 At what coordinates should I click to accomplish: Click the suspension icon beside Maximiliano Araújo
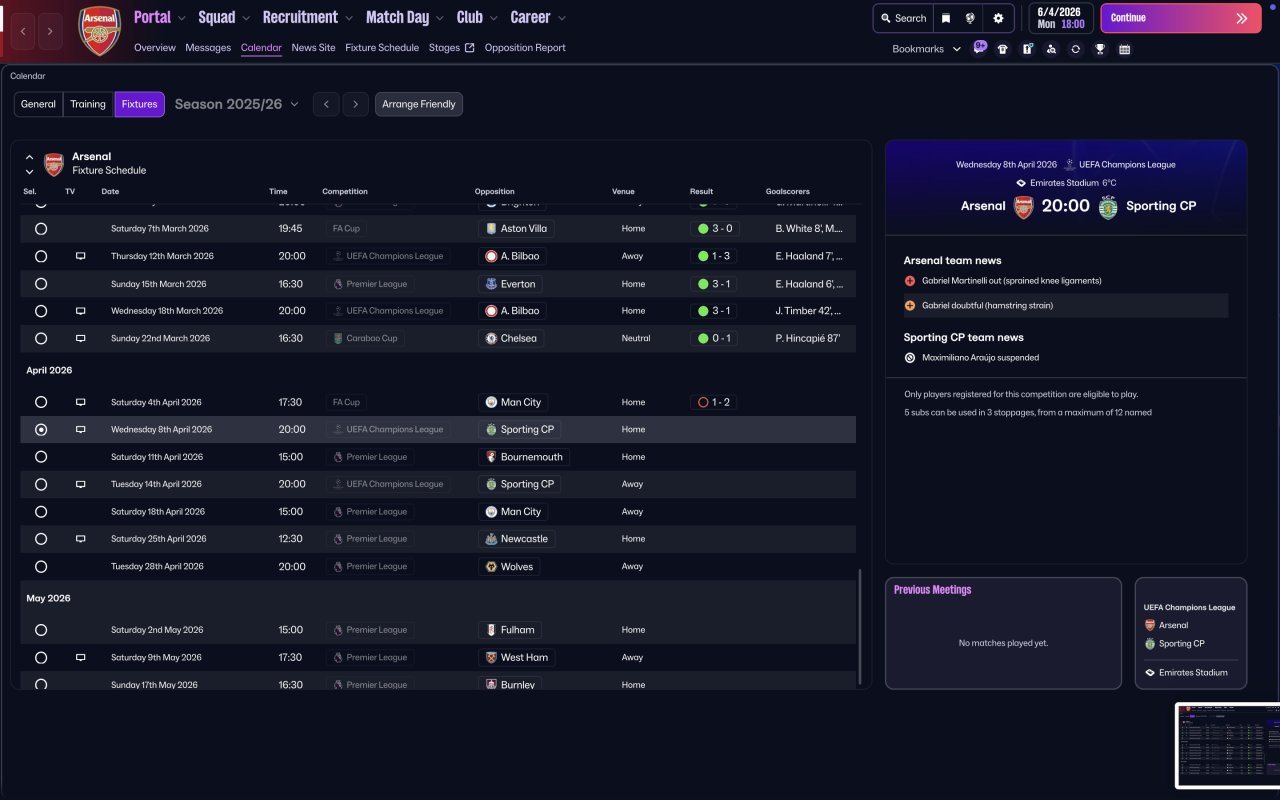click(910, 357)
